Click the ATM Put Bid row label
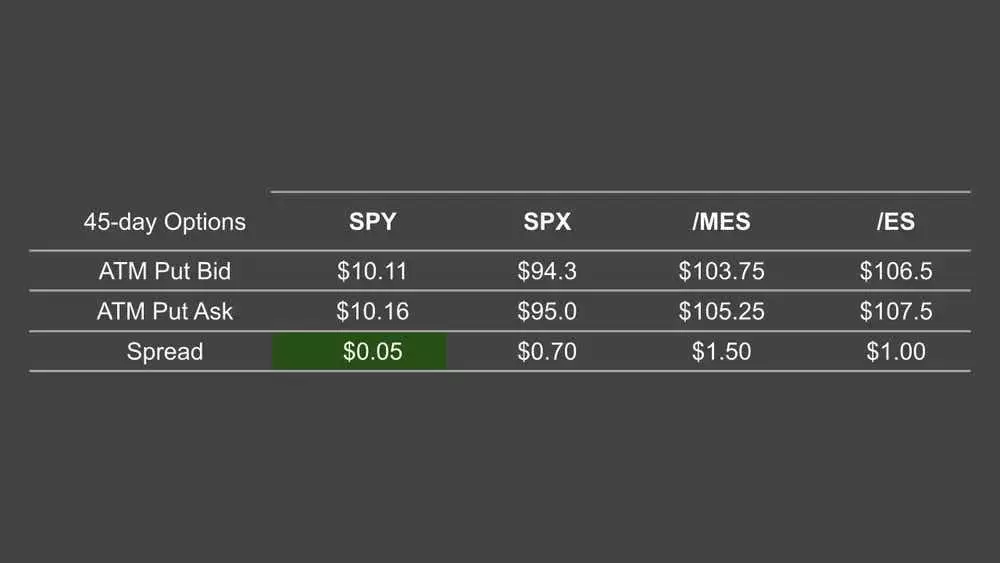1000x563 pixels. coord(164,271)
